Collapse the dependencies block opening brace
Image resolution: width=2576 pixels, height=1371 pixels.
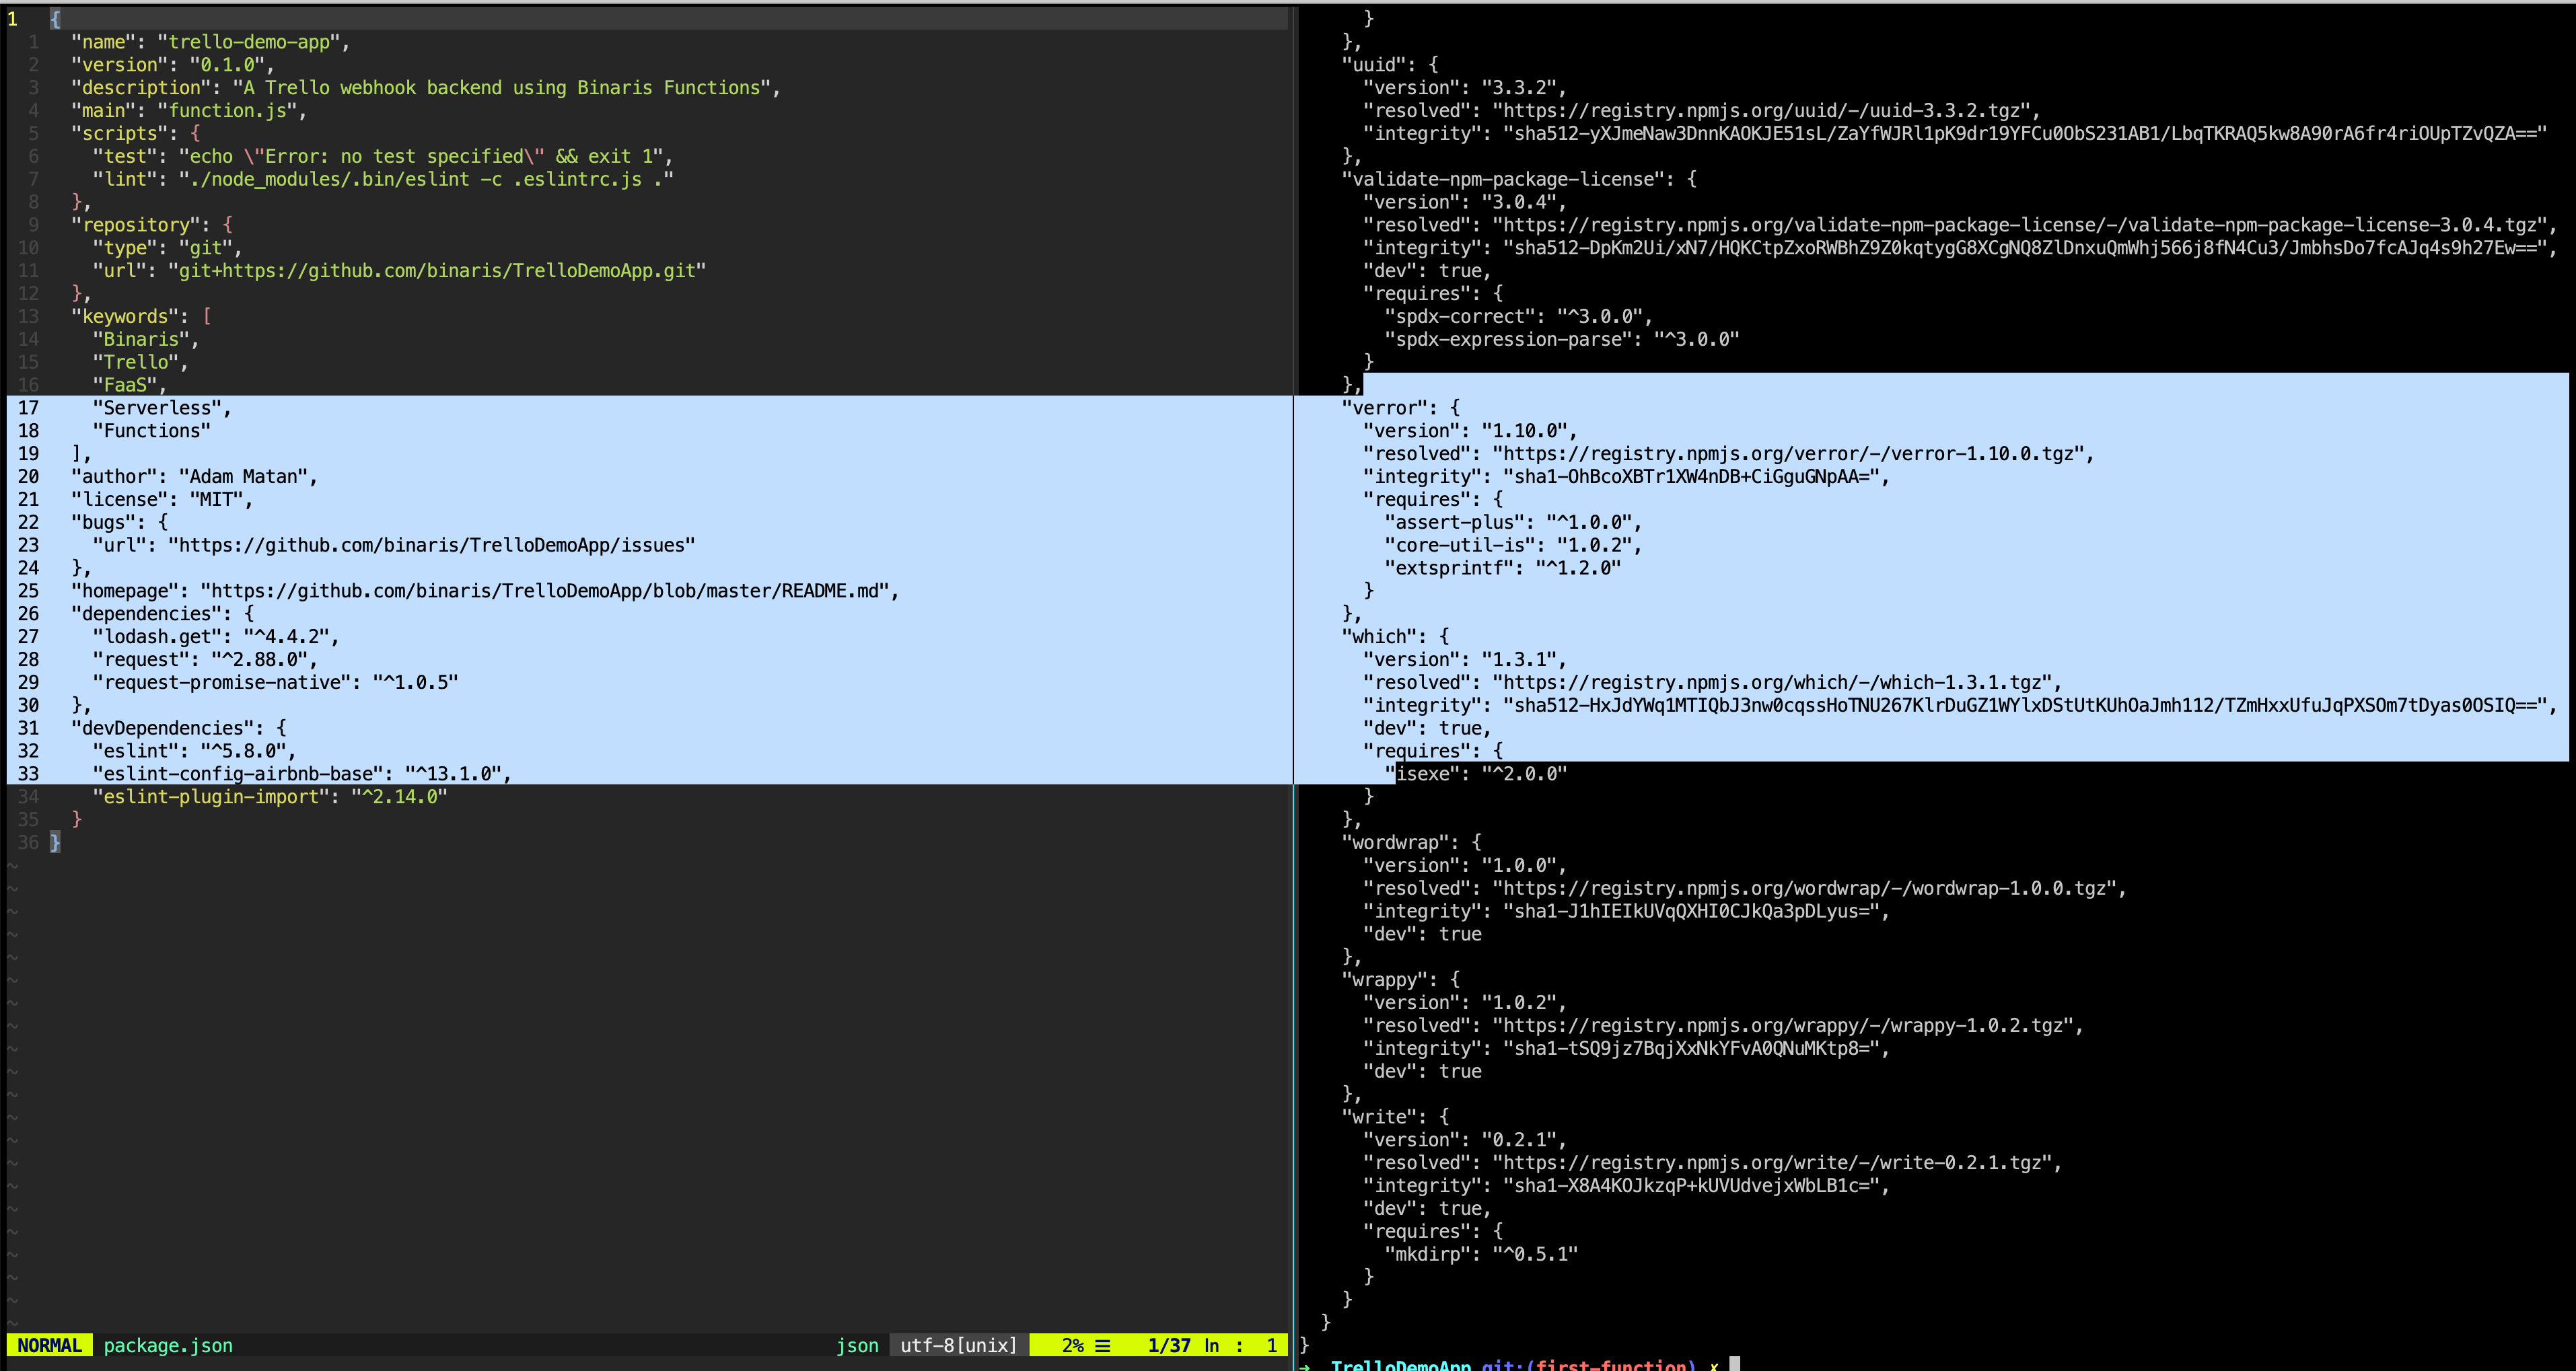[250, 613]
